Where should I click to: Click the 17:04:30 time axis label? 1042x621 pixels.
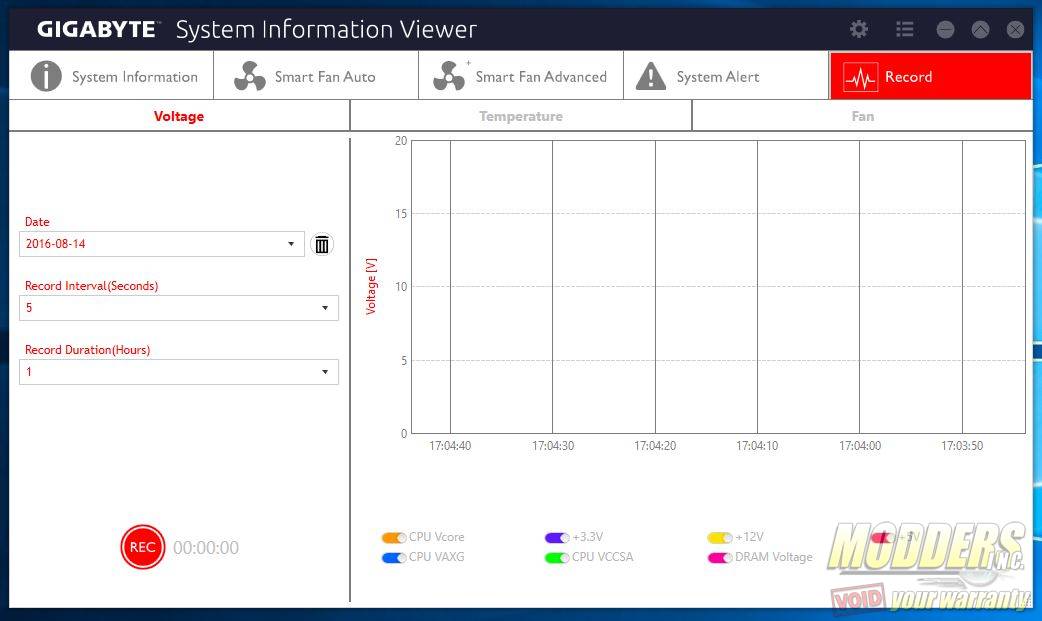coord(553,445)
